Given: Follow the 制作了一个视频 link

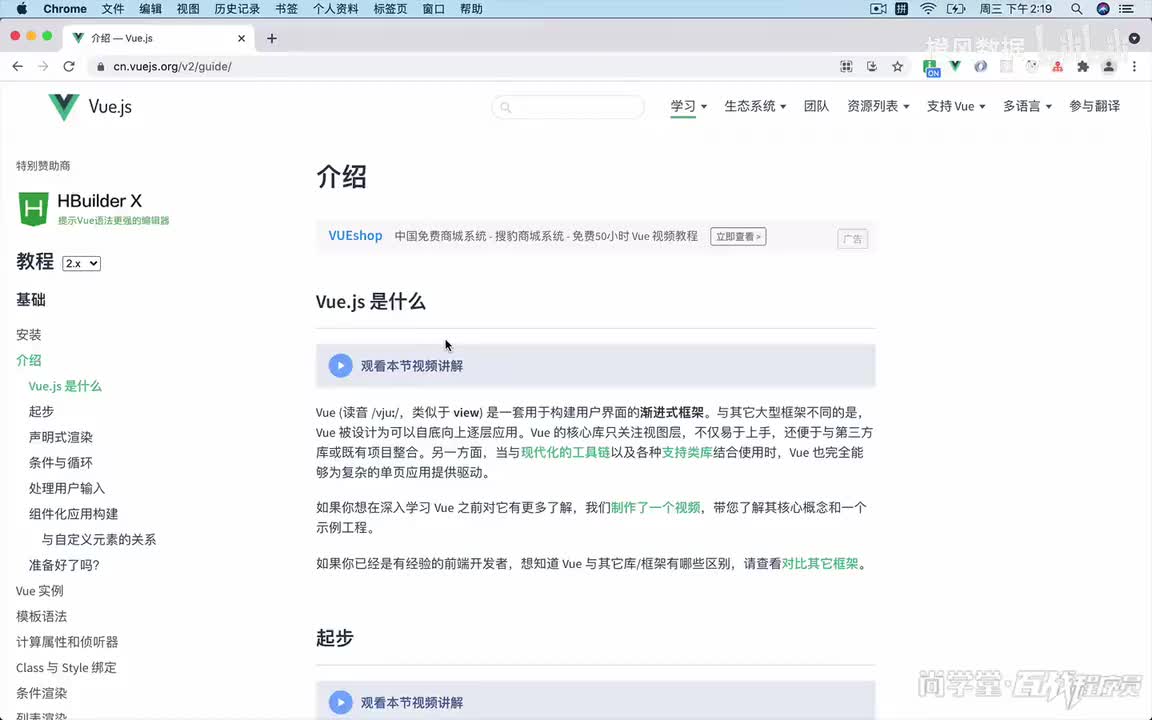Looking at the screenshot, I should point(656,508).
